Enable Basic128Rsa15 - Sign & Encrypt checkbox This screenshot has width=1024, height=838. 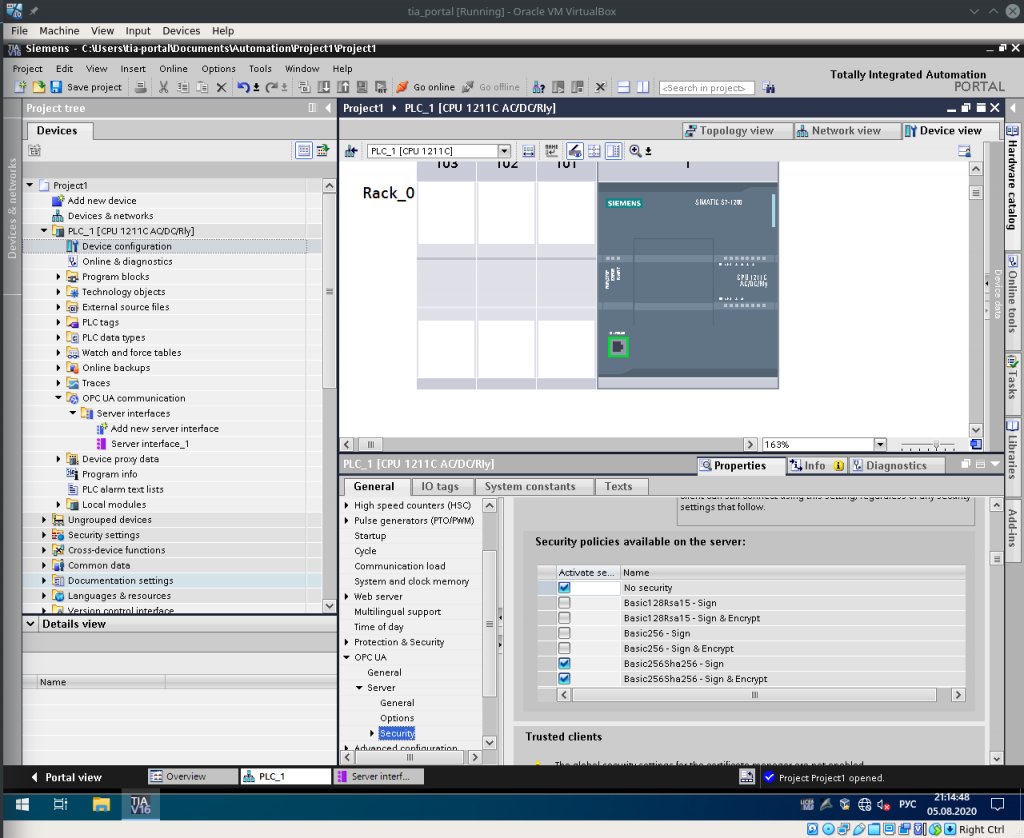(564, 618)
